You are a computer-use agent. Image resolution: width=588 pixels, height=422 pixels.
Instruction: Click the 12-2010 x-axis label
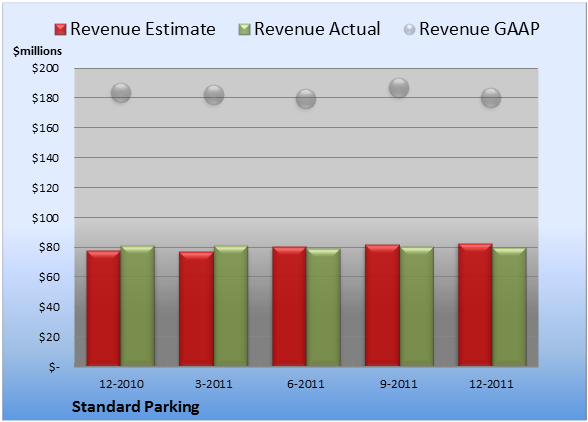(121, 384)
